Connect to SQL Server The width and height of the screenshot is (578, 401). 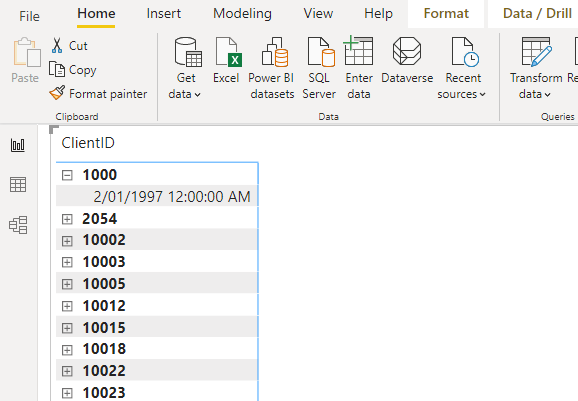(320, 68)
